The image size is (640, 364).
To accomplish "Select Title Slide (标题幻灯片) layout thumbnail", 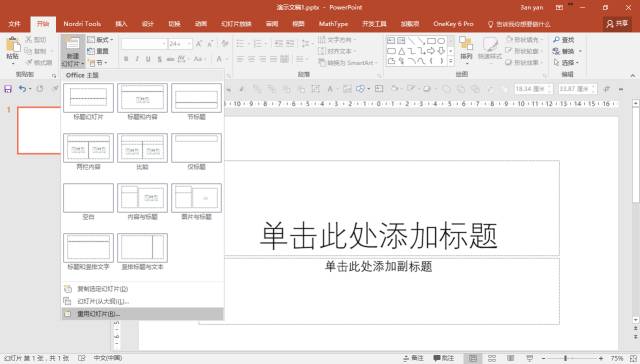I will coord(89,98).
